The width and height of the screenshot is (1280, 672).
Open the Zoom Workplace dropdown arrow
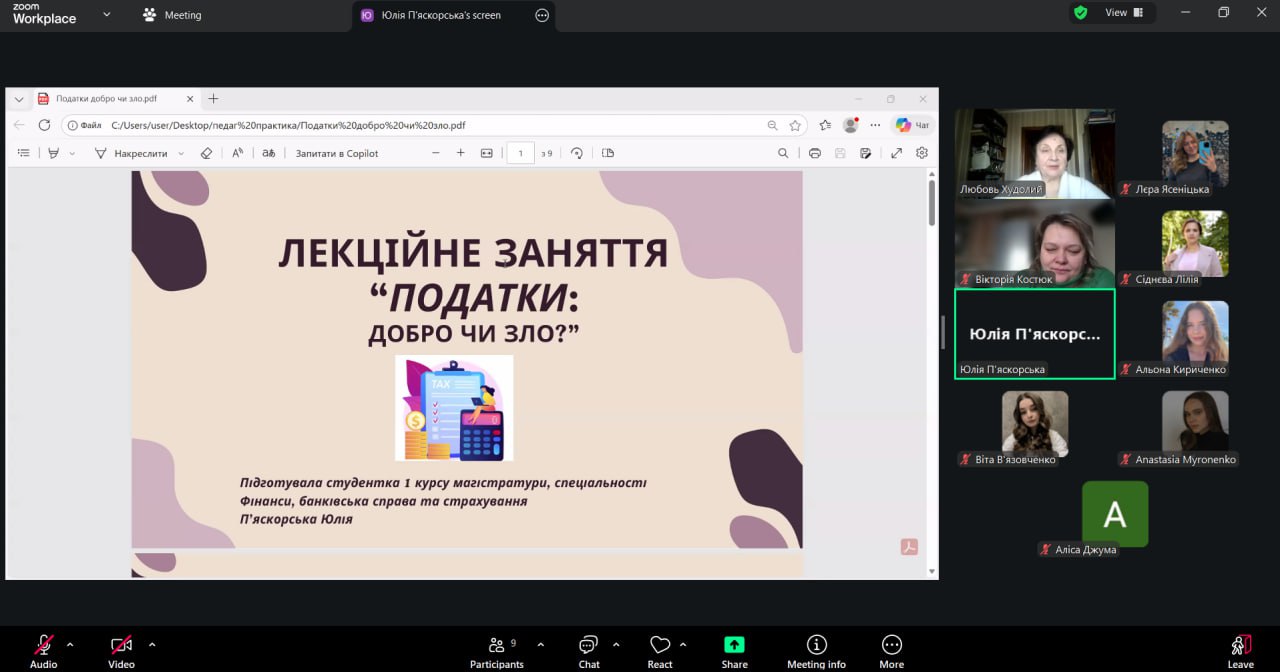coord(107,15)
